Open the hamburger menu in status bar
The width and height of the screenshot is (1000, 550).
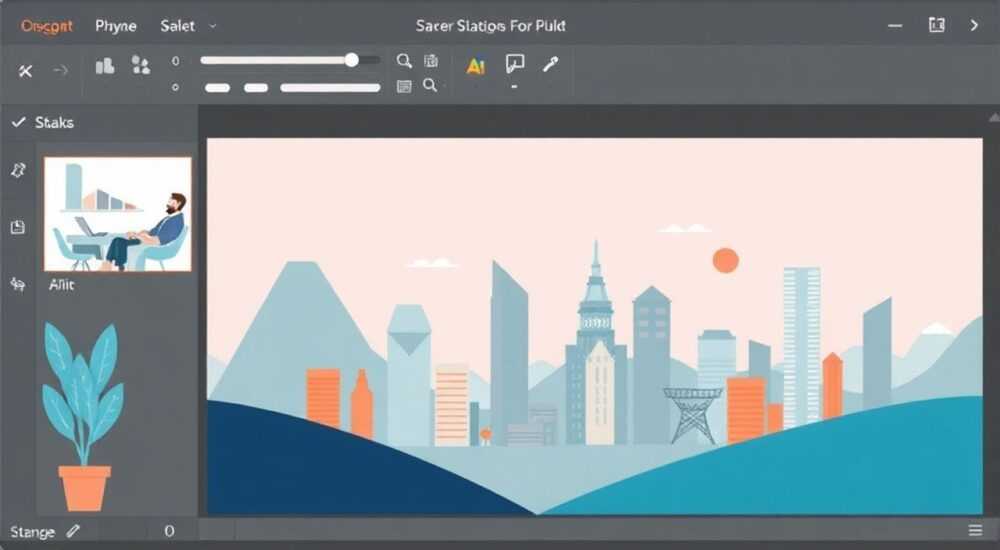975,530
